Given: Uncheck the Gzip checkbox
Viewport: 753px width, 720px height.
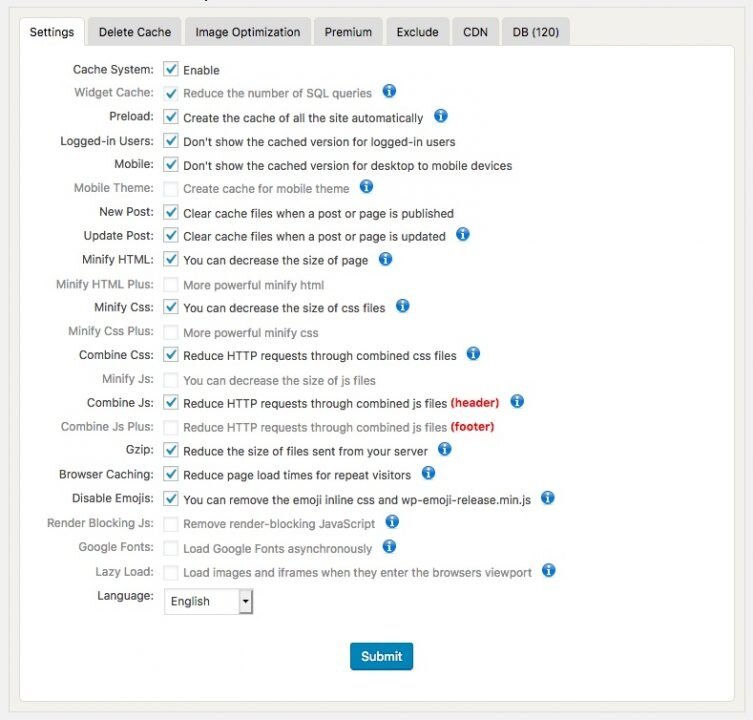Looking at the screenshot, I should 171,451.
